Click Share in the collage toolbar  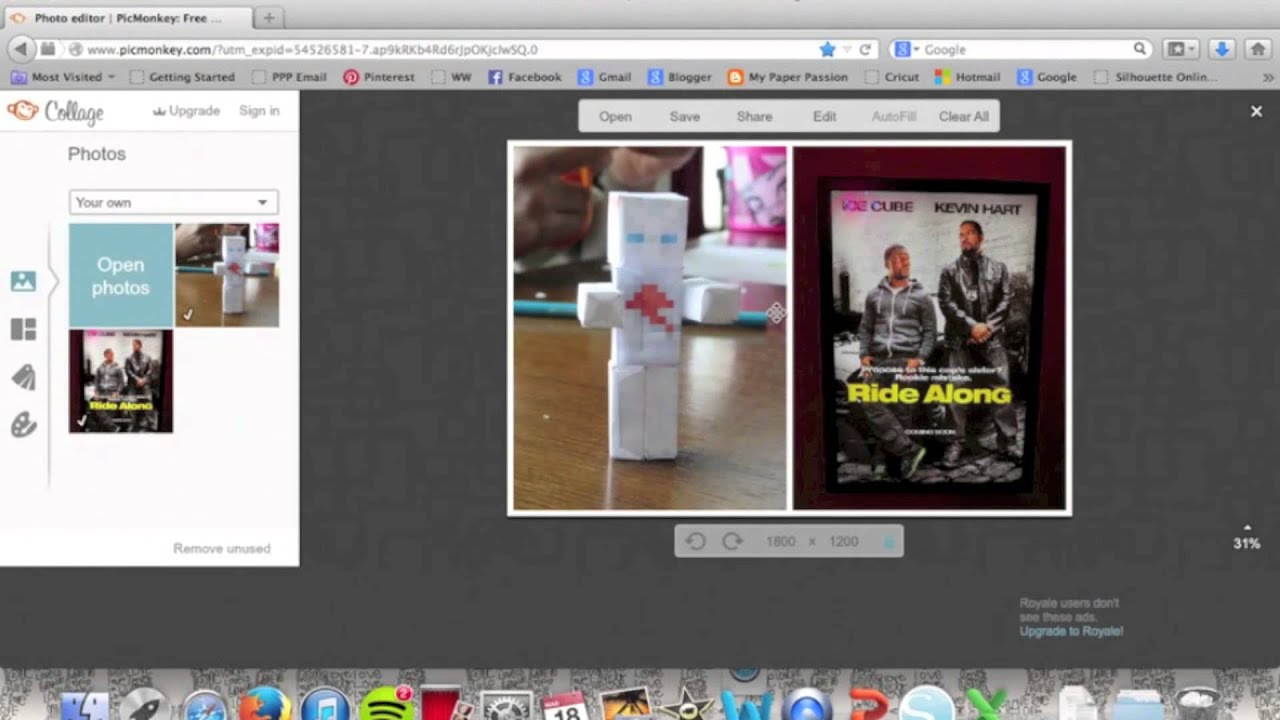(754, 116)
